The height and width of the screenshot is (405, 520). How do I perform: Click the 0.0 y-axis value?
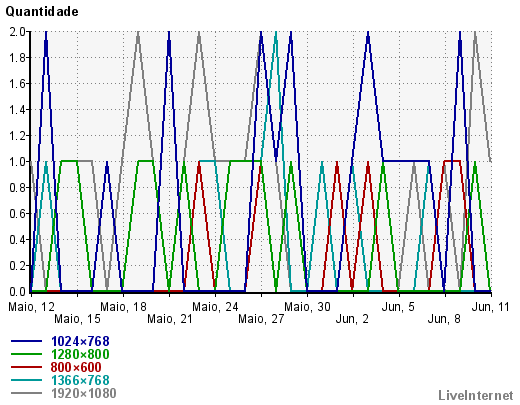[18, 292]
